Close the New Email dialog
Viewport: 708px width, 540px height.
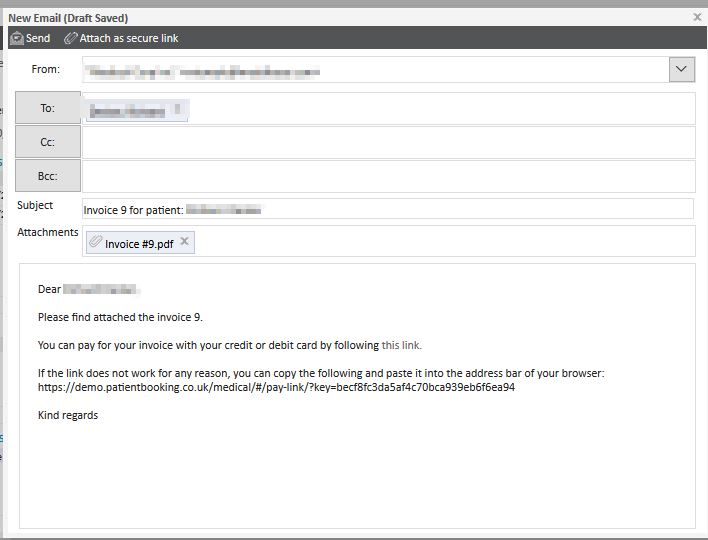tap(697, 17)
